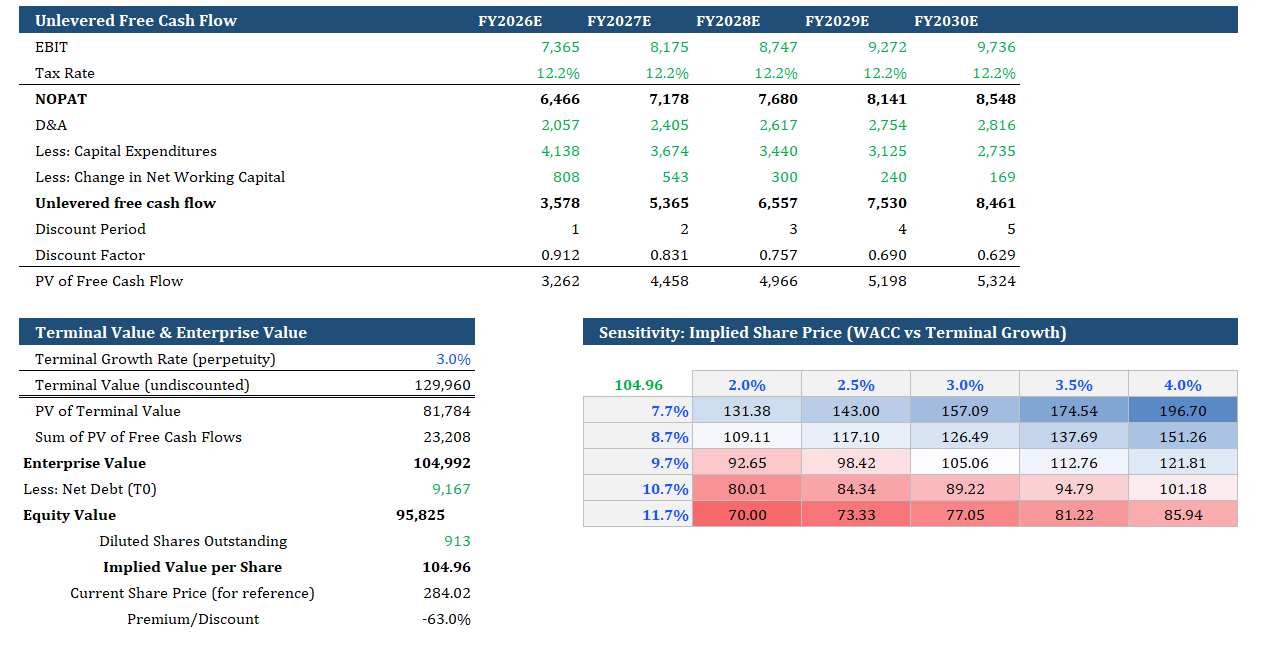Select the sensitivity cell showing 151.26
The width and height of the screenshot is (1263, 645).
coord(1183,437)
